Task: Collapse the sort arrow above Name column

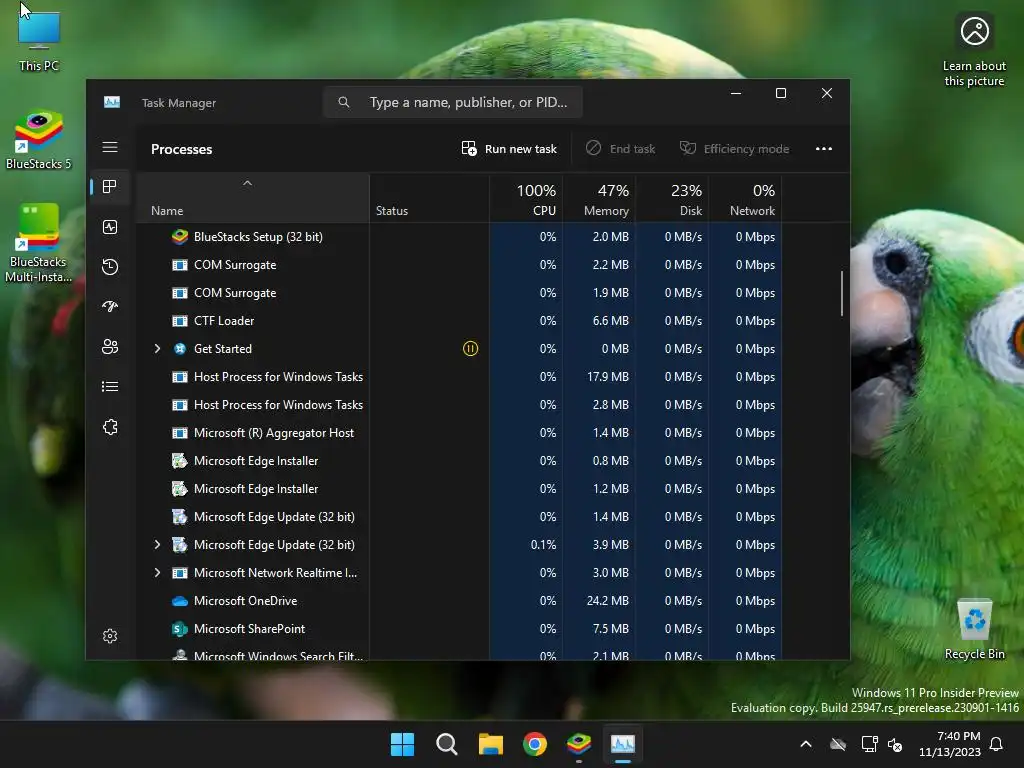Action: pos(248,184)
